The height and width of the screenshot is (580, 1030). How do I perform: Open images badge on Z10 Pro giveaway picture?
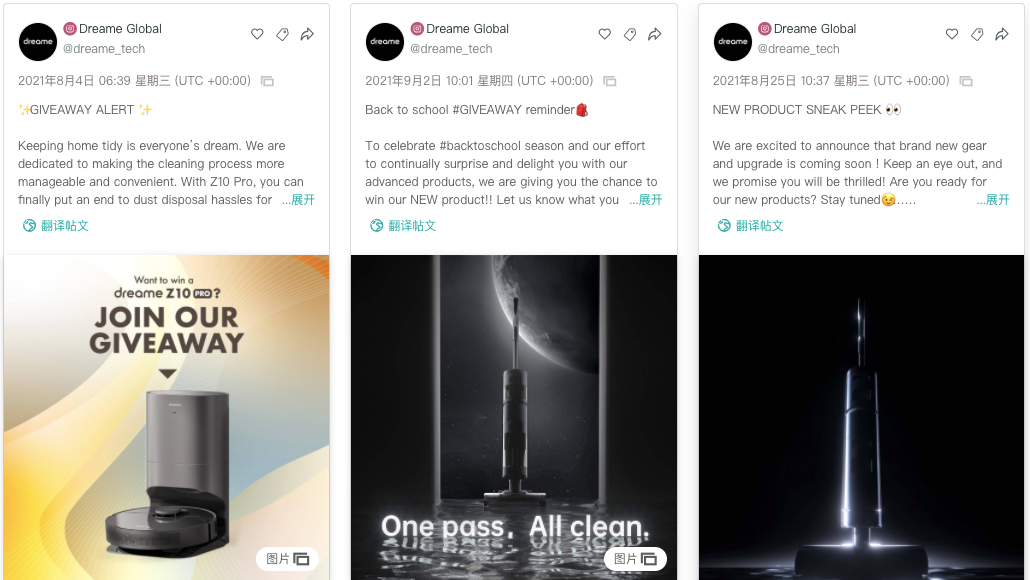coord(287,558)
